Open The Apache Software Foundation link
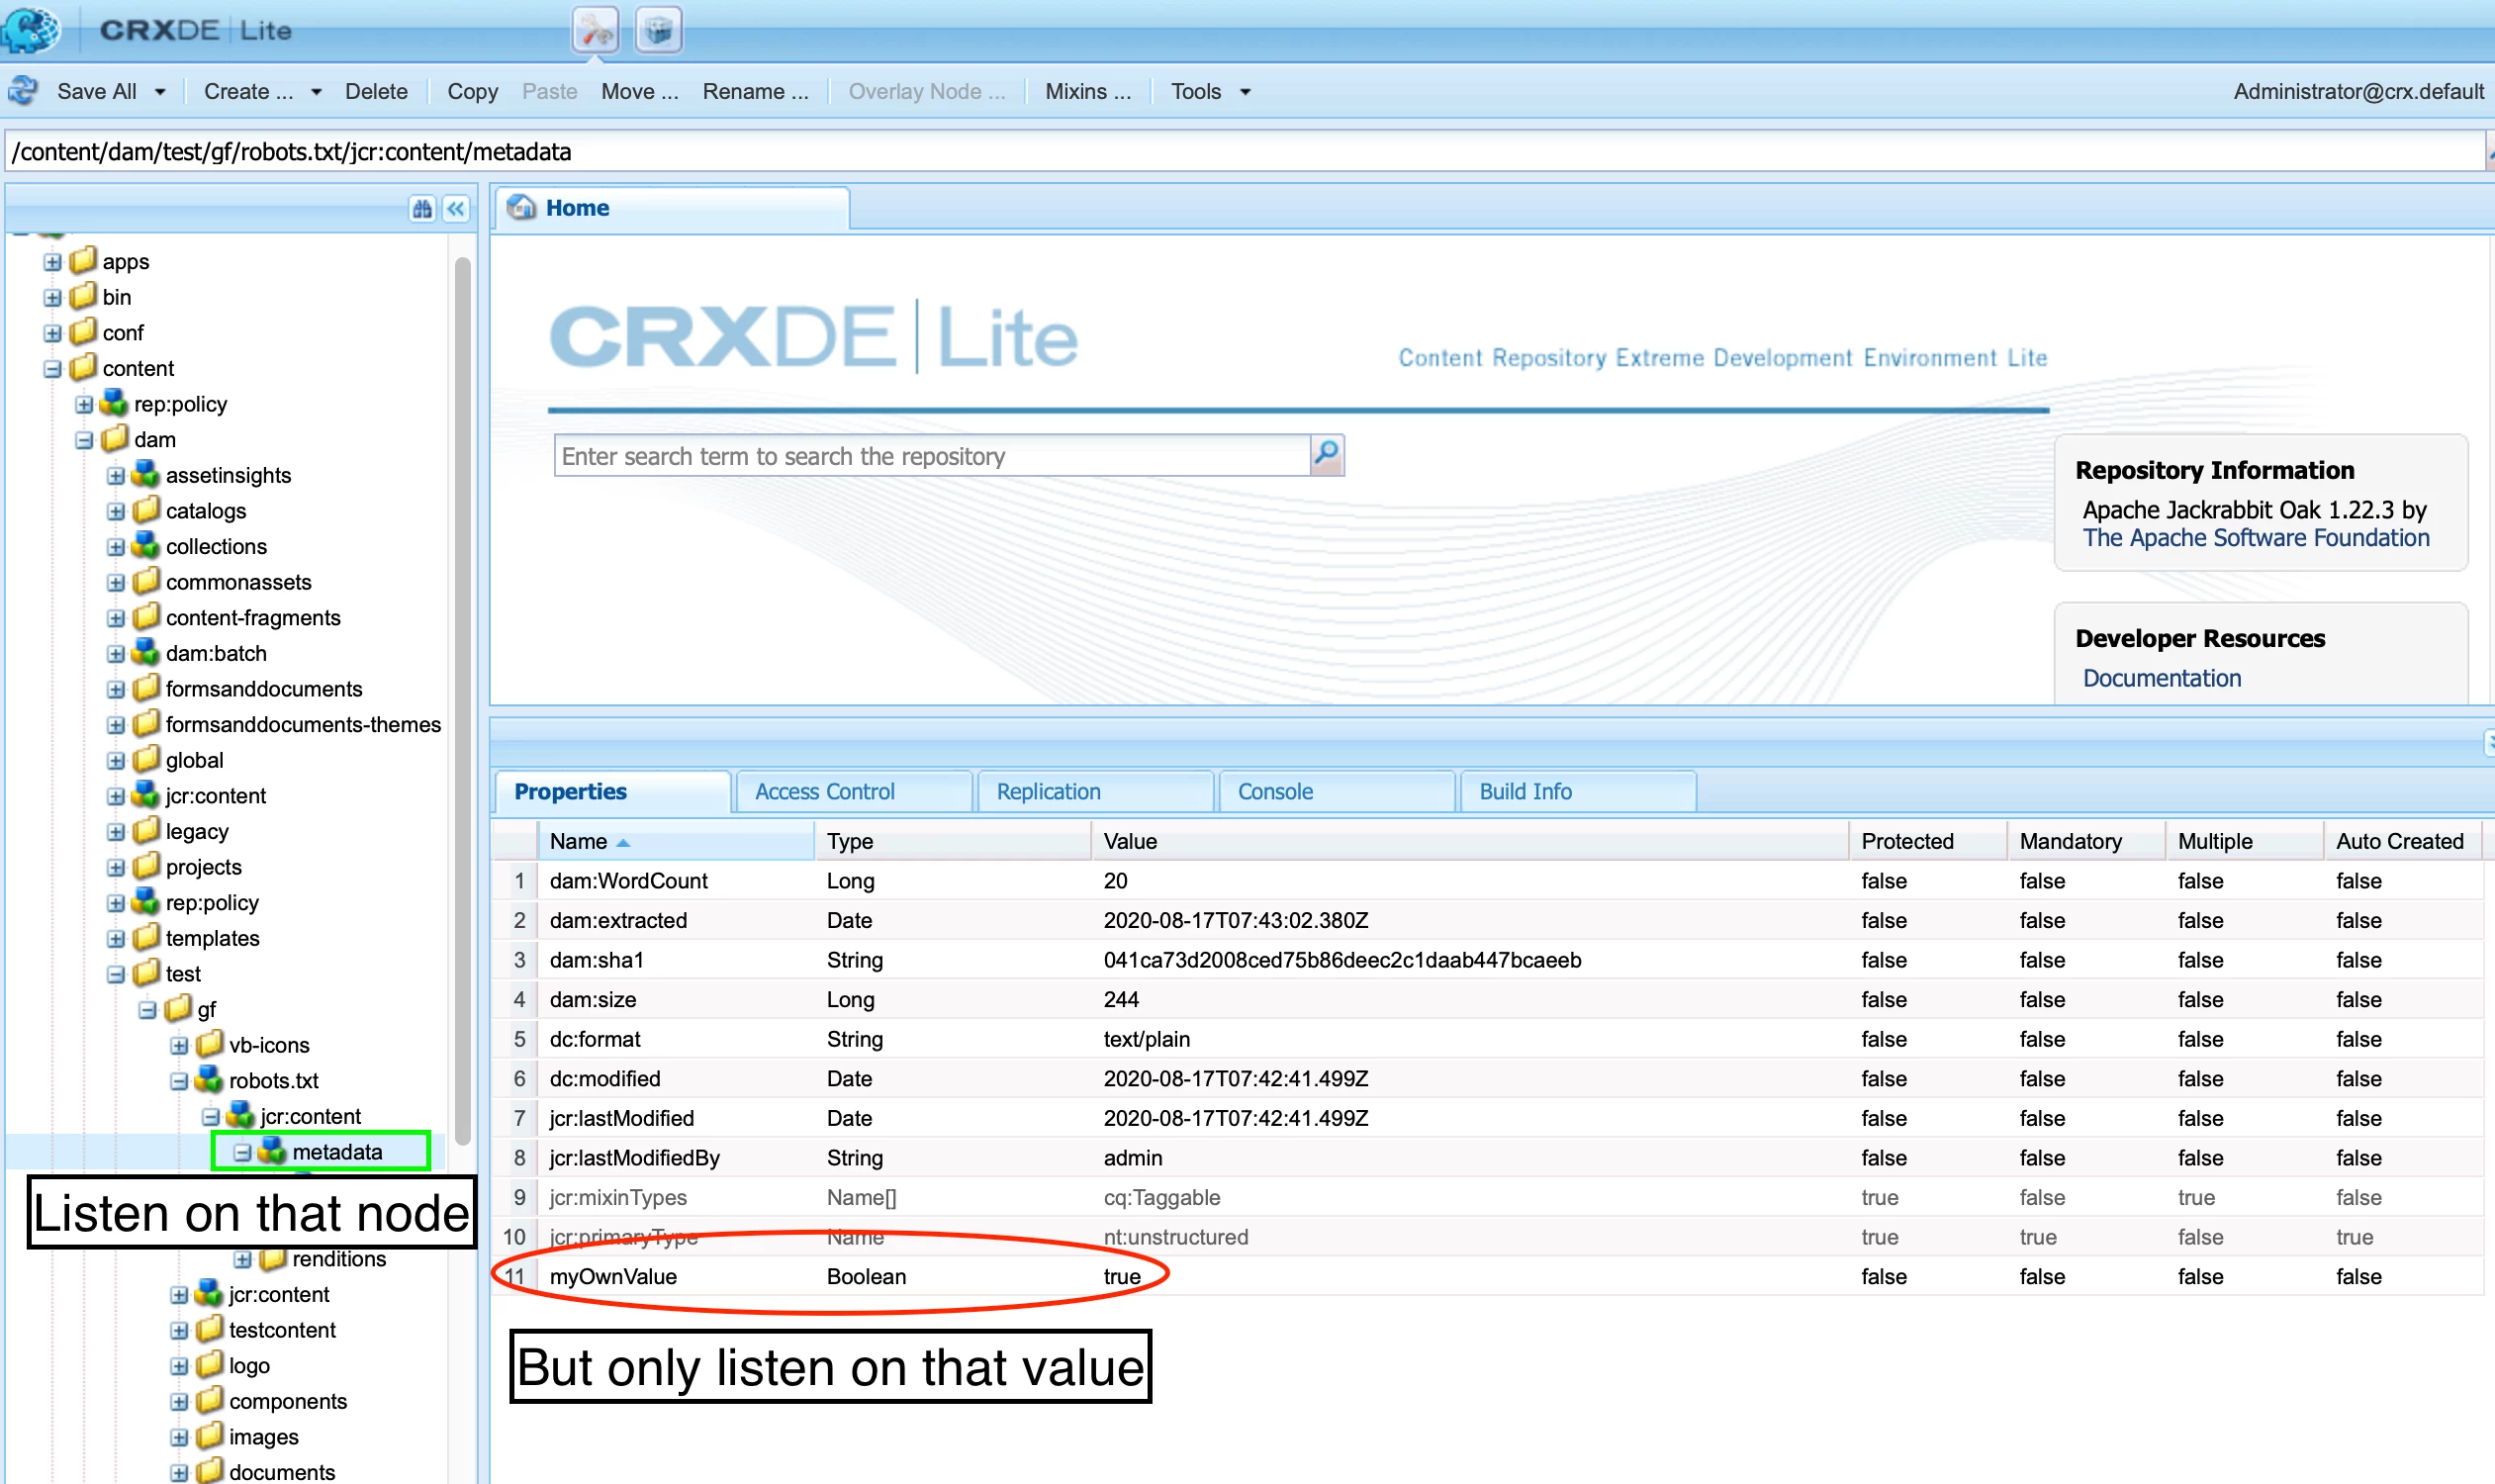The height and width of the screenshot is (1484, 2495). (x=2255, y=538)
